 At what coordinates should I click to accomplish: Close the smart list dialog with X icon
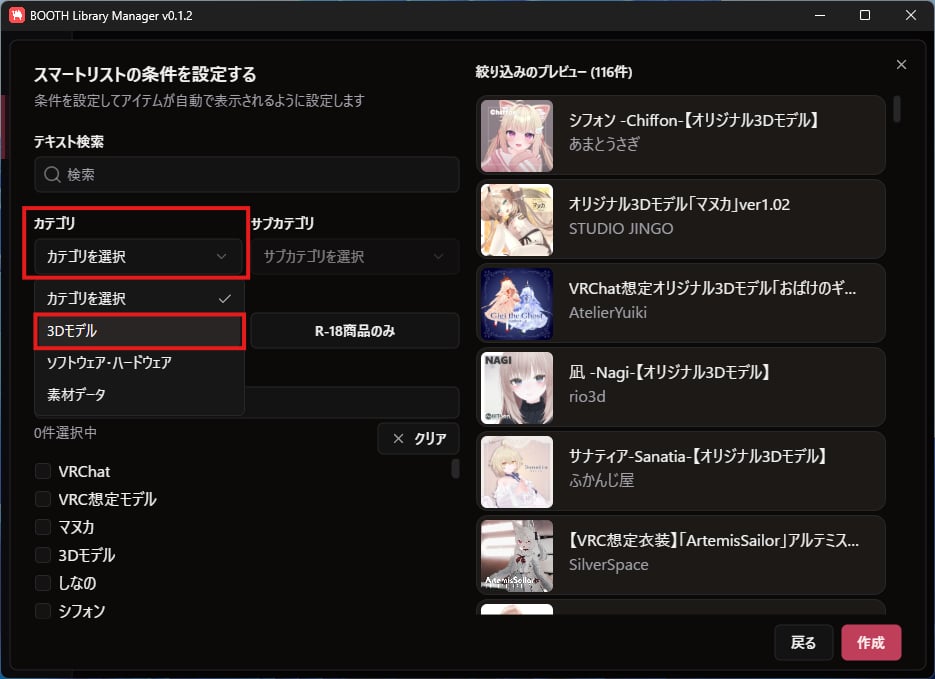tap(901, 64)
